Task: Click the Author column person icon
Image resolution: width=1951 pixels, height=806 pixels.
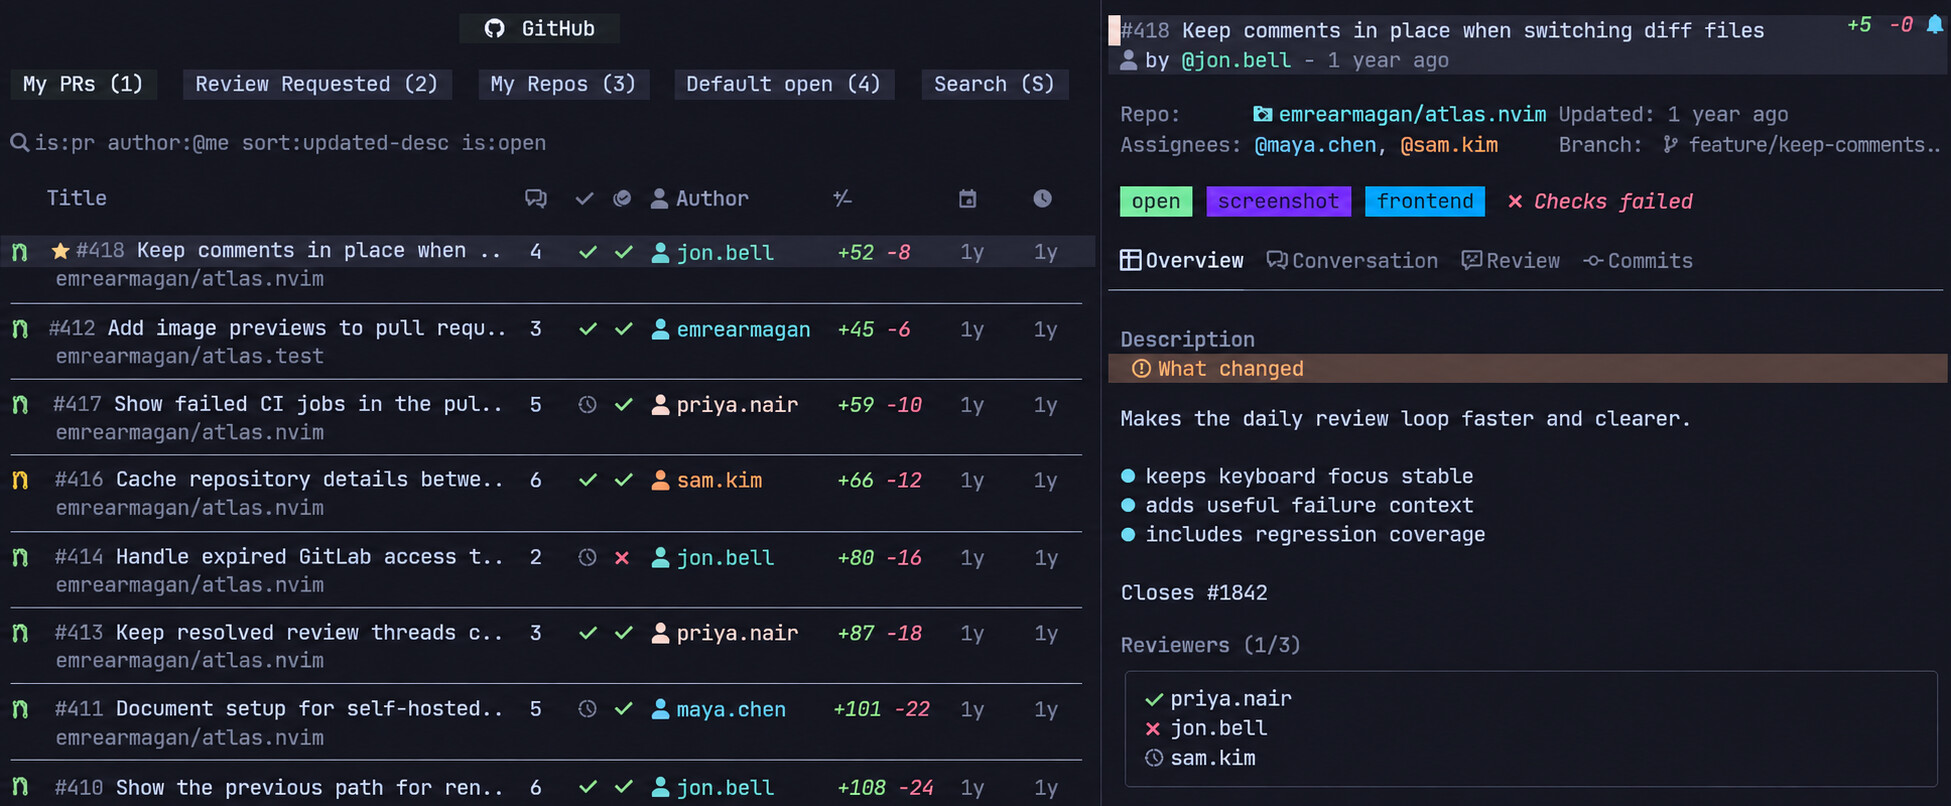Action: tap(659, 198)
